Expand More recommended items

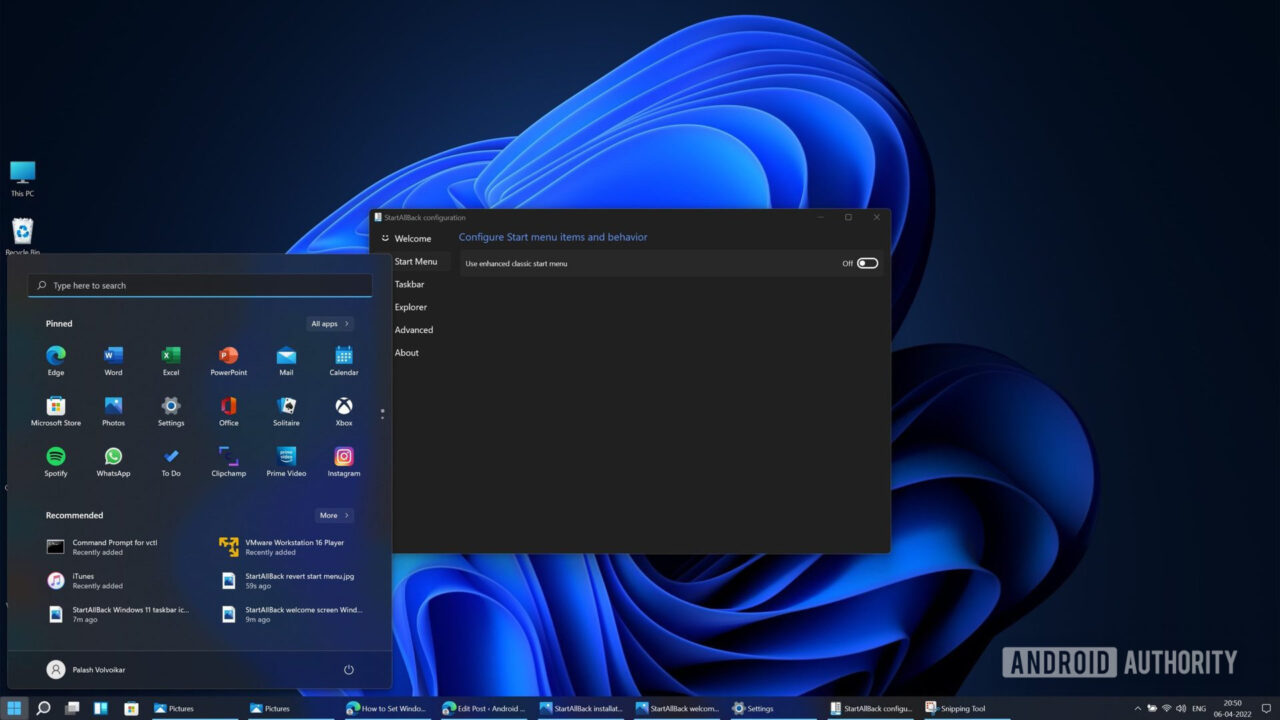334,515
